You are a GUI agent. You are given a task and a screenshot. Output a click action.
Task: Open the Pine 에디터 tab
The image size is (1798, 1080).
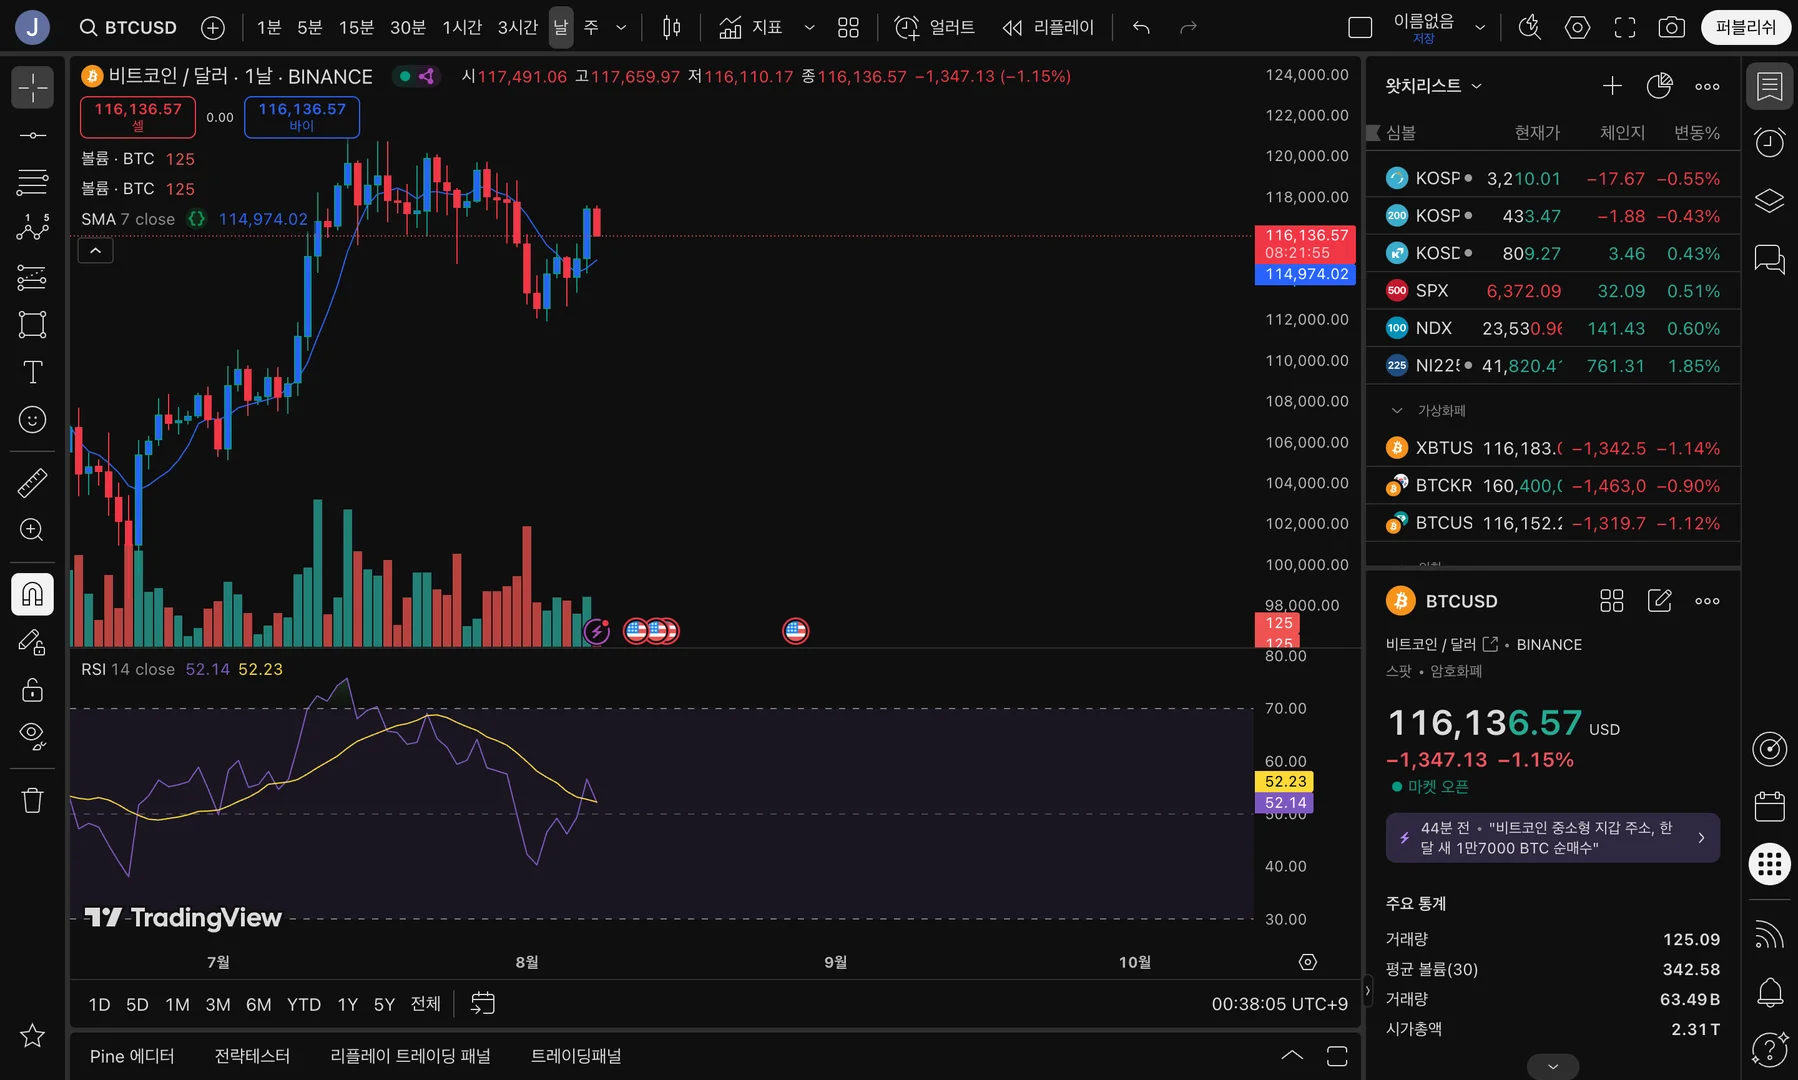pos(132,1056)
